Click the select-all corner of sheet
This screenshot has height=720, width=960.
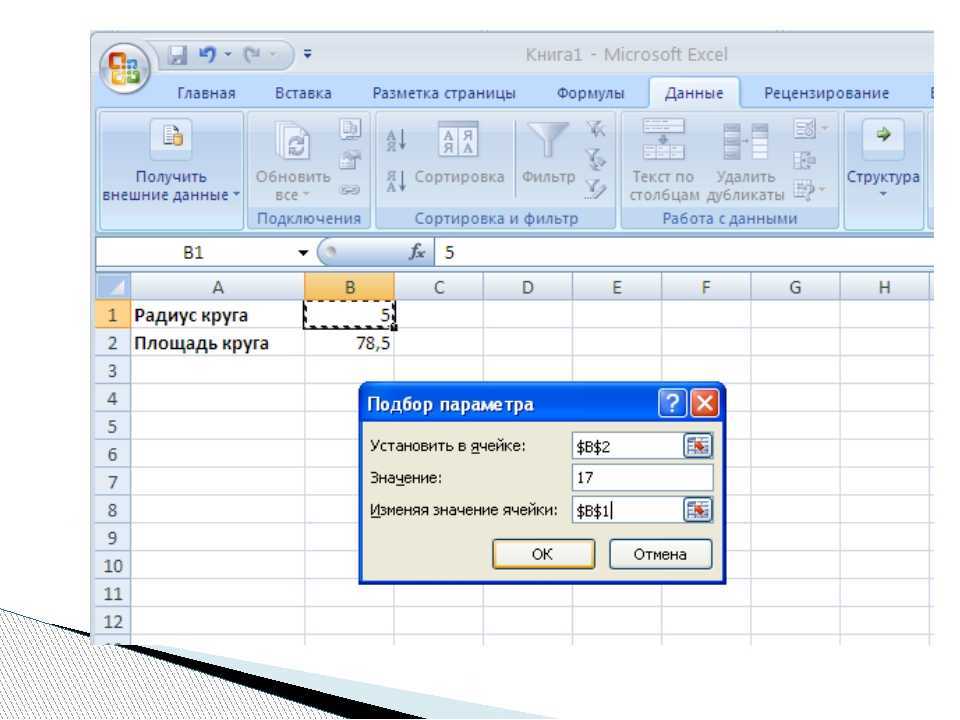point(113,287)
